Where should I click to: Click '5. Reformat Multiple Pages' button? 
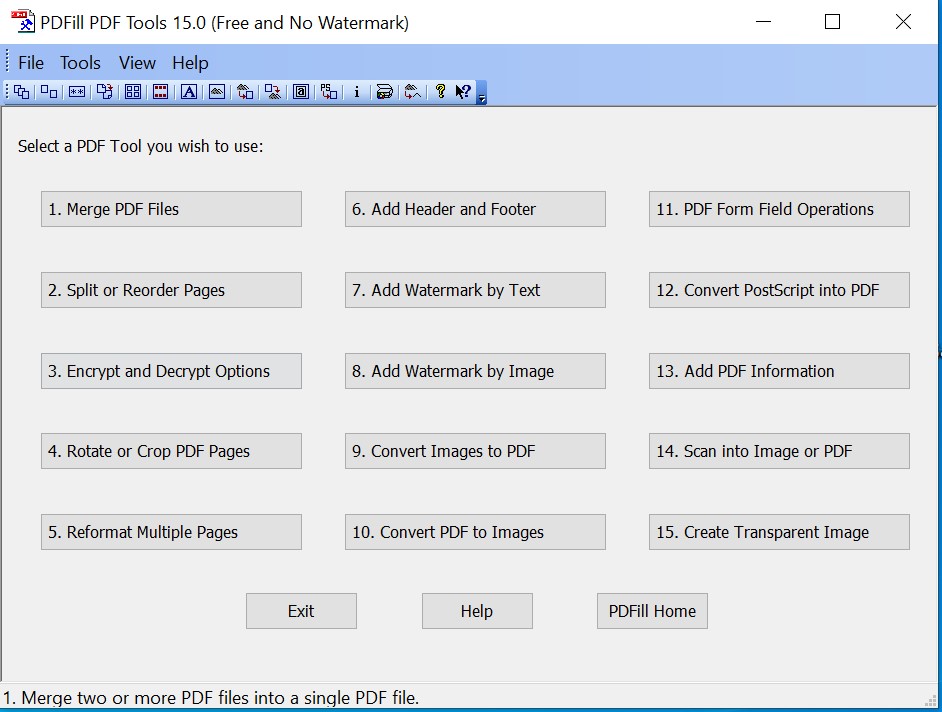171,532
